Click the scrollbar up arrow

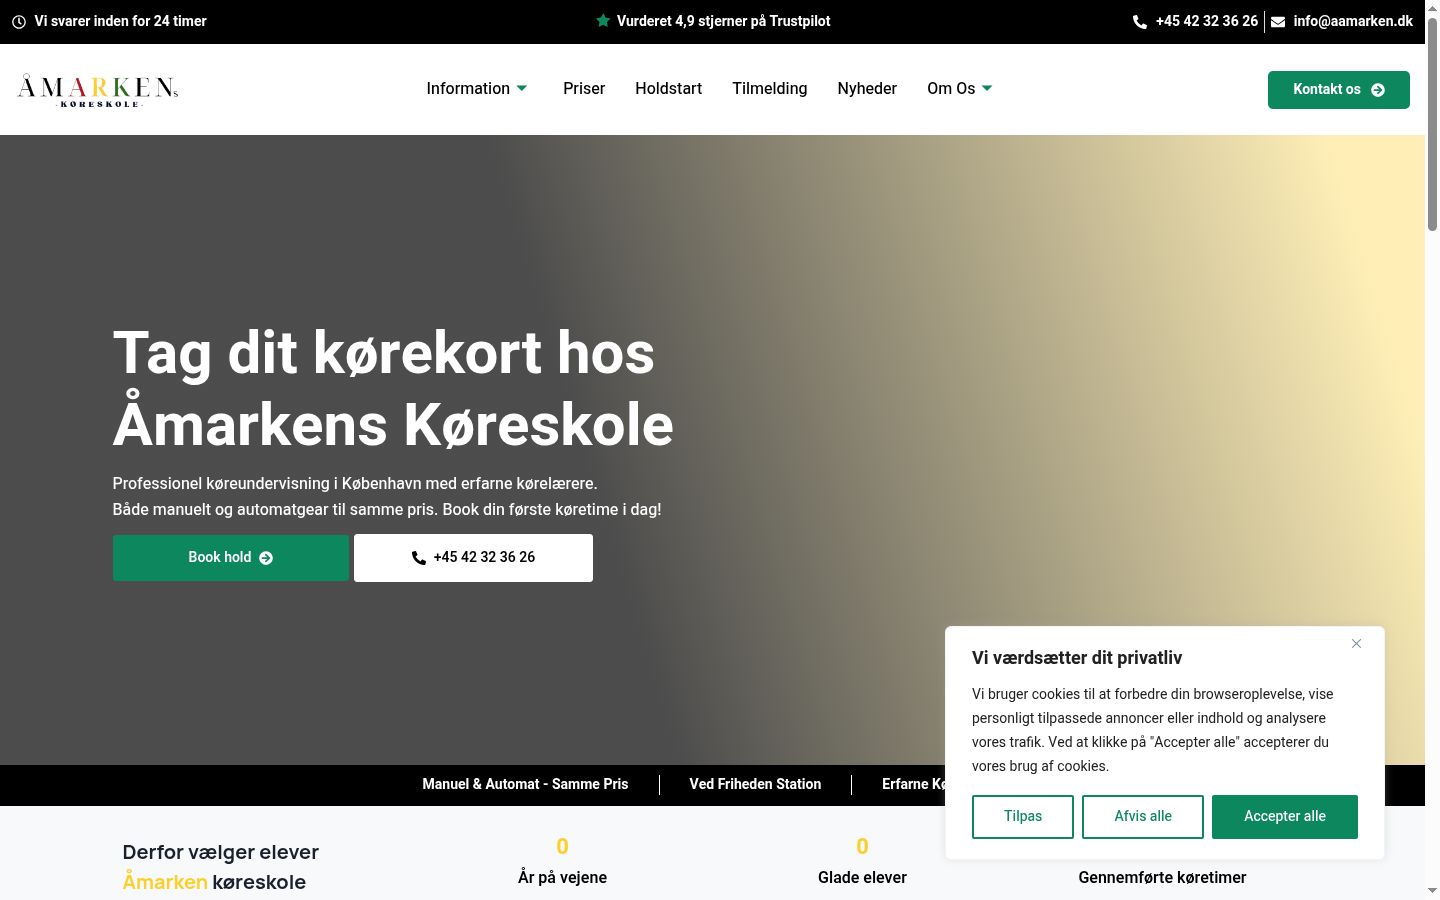pyautogui.click(x=1432, y=7)
